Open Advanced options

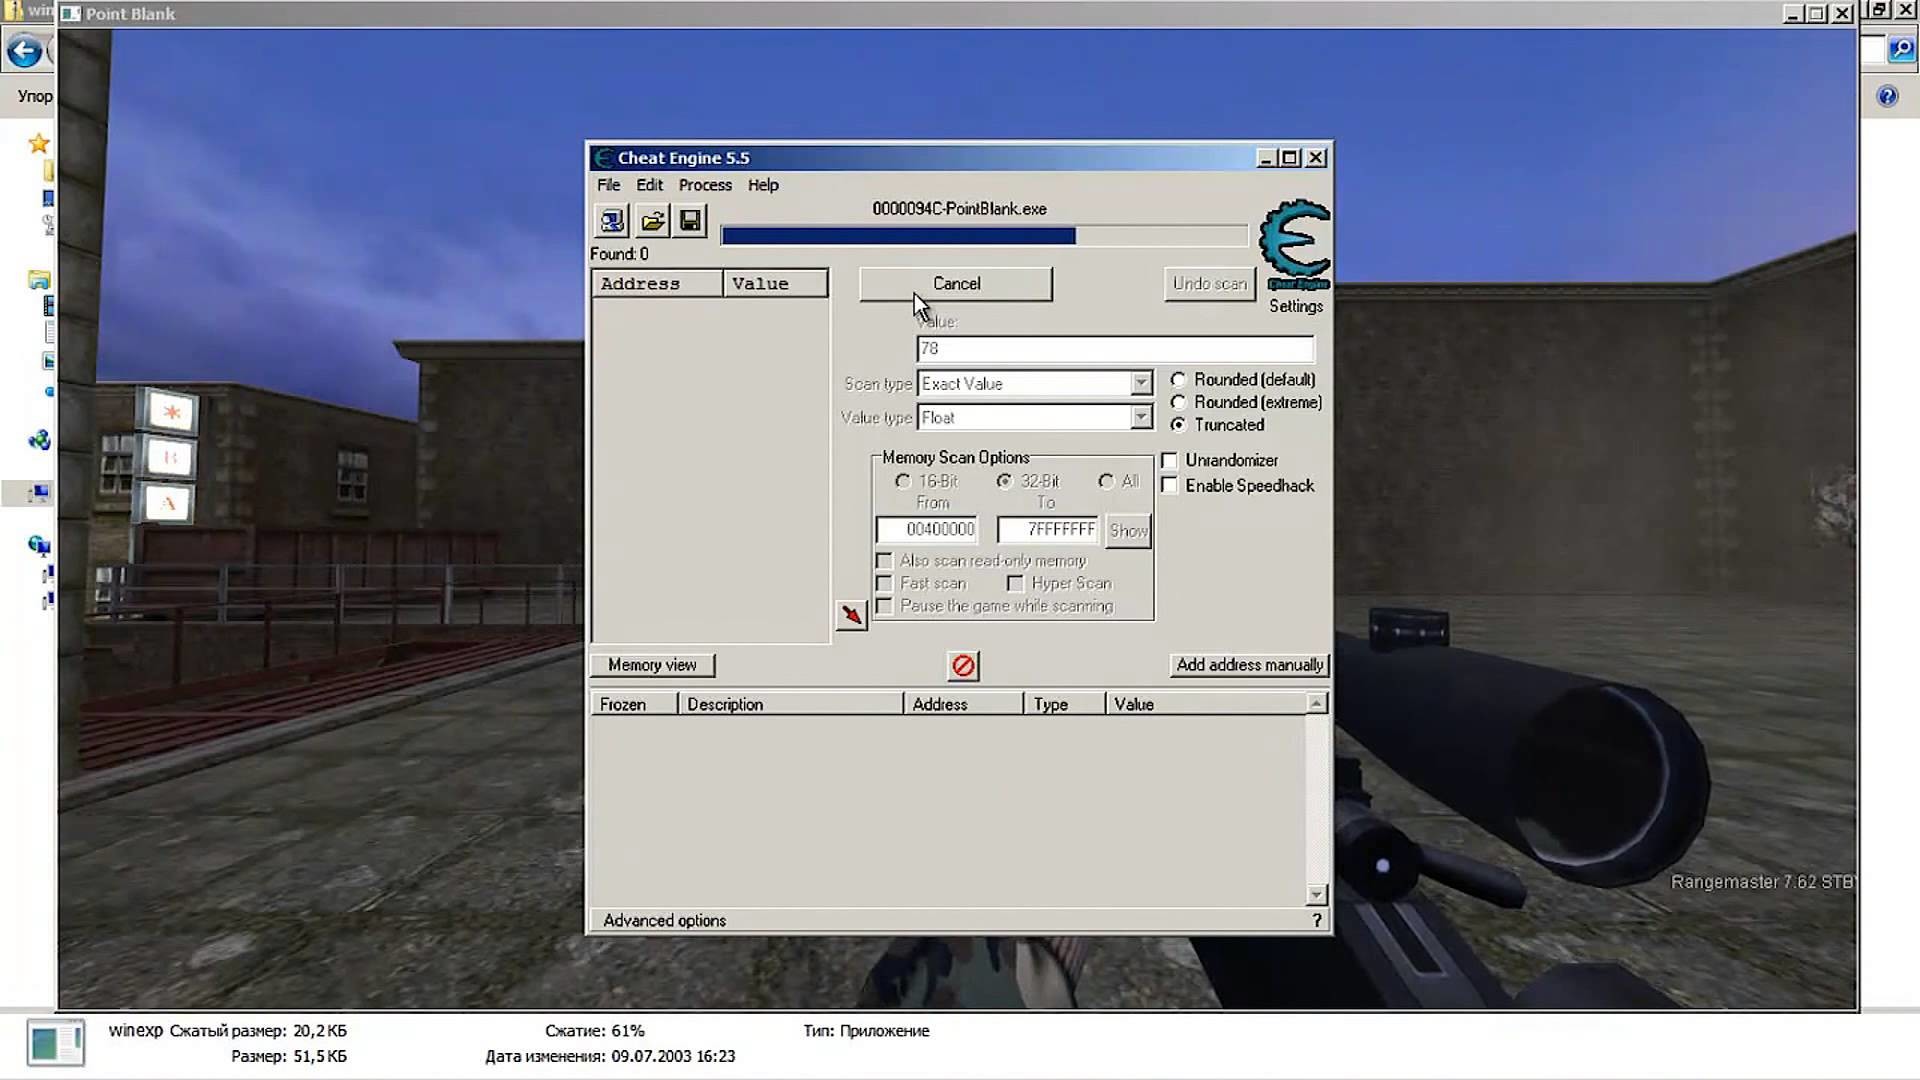click(x=664, y=921)
